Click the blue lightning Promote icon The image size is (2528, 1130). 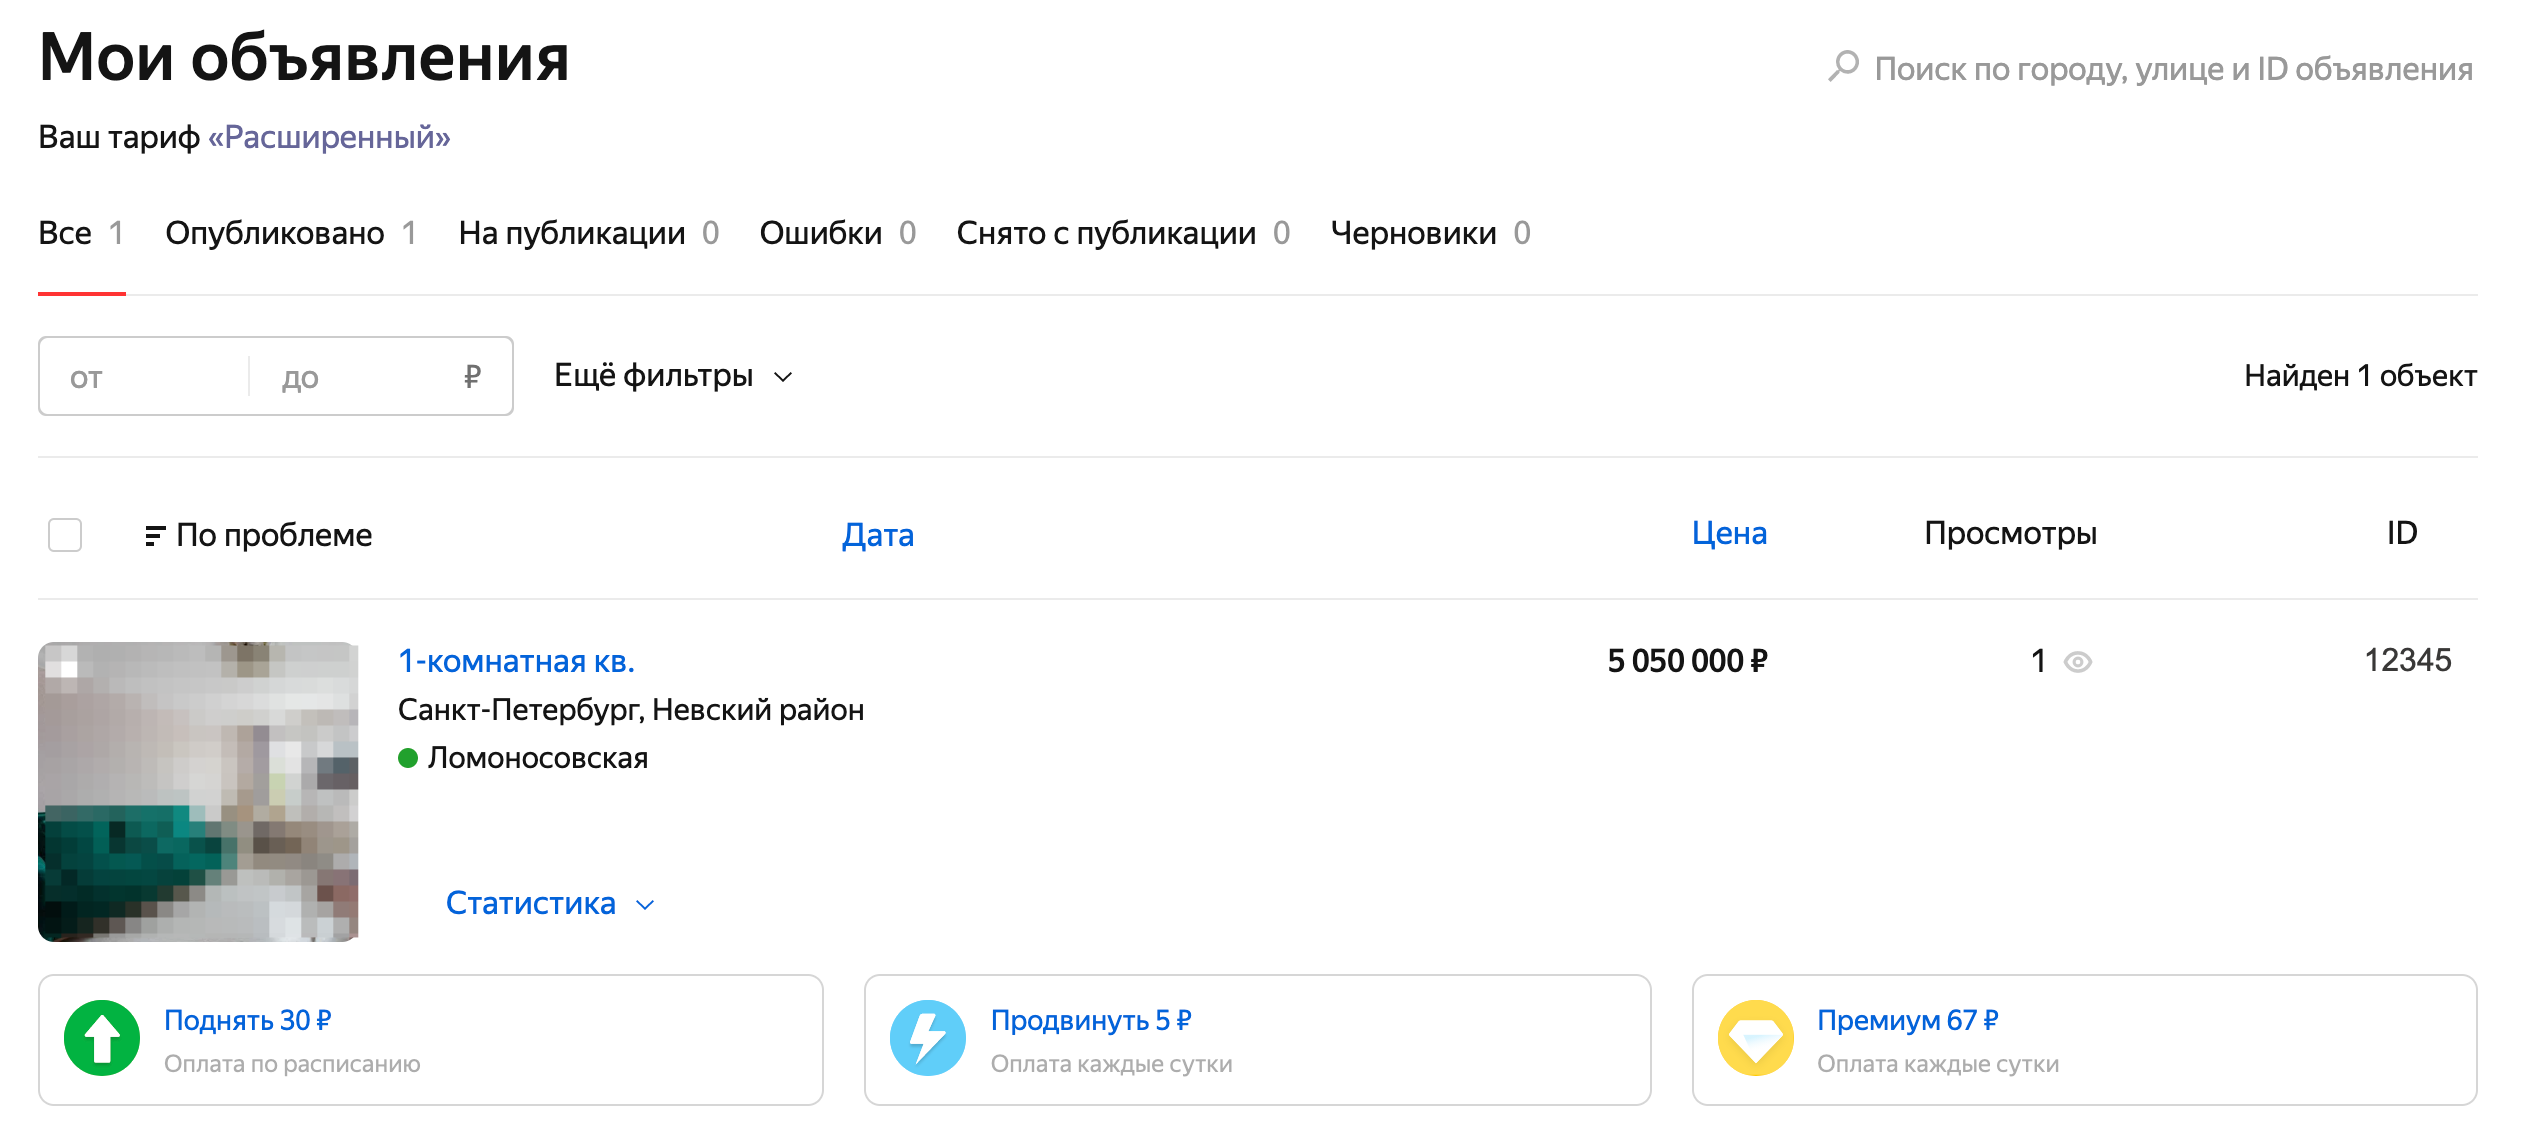tap(928, 1038)
